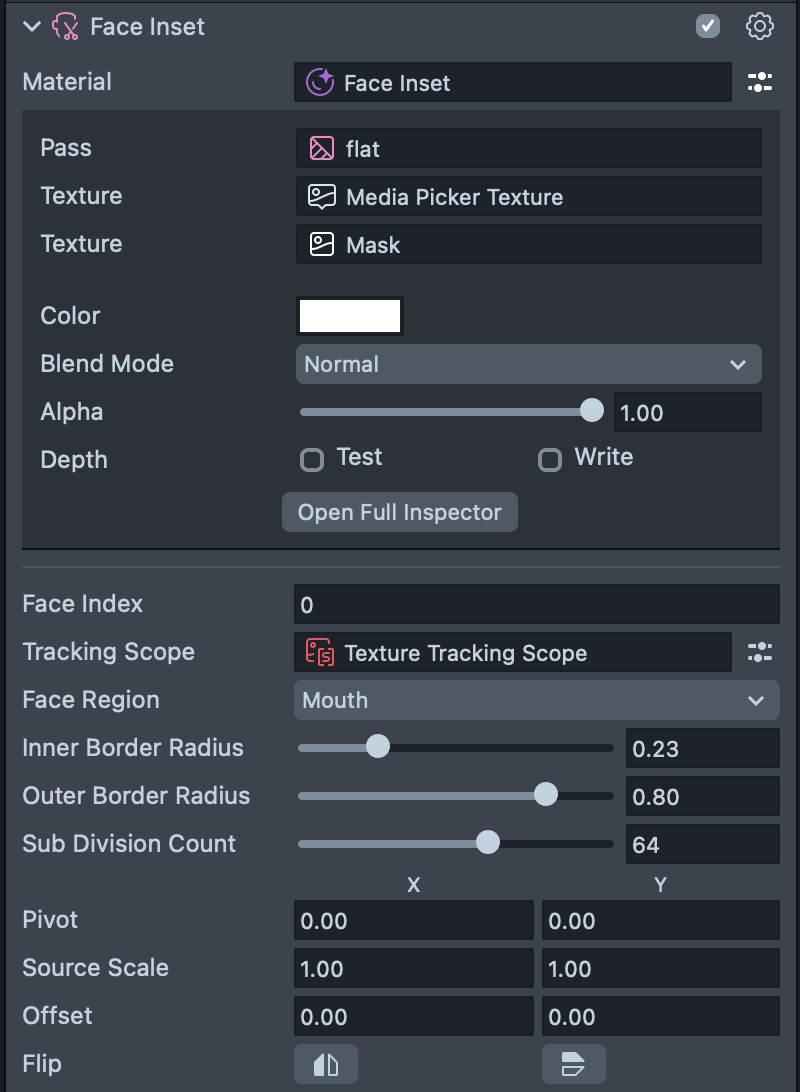Open the Face Region Mouth dropdown
Viewport: 800px width, 1092px height.
(536, 700)
